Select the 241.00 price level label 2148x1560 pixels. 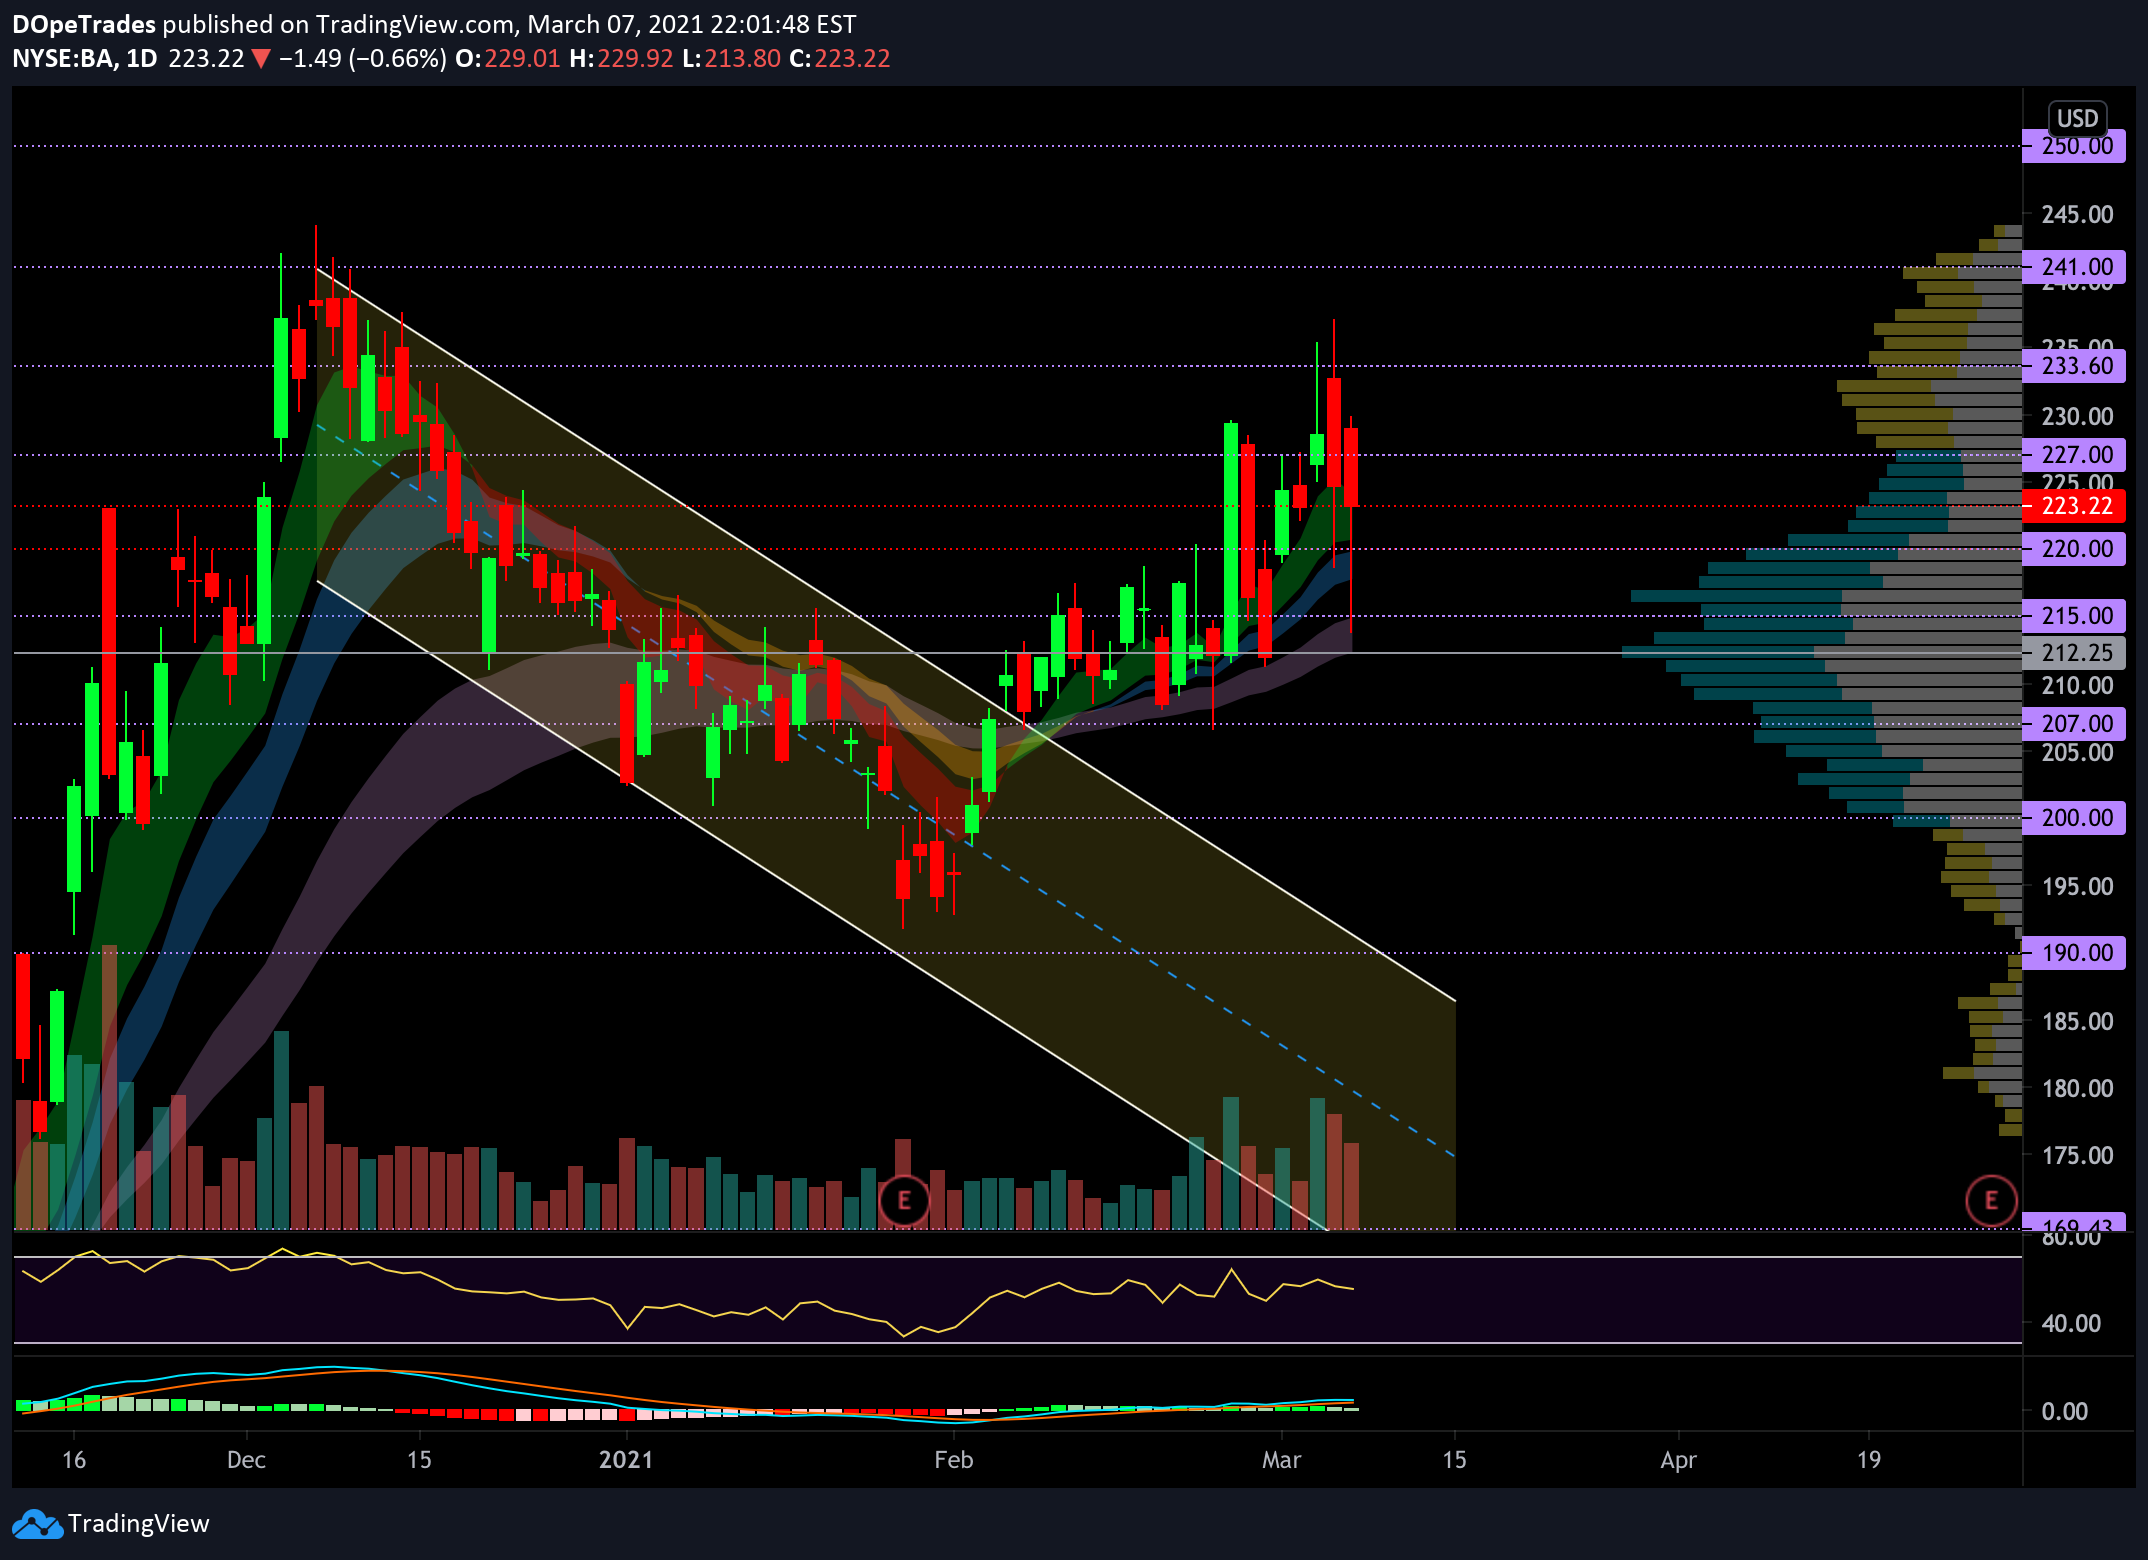tap(2075, 267)
